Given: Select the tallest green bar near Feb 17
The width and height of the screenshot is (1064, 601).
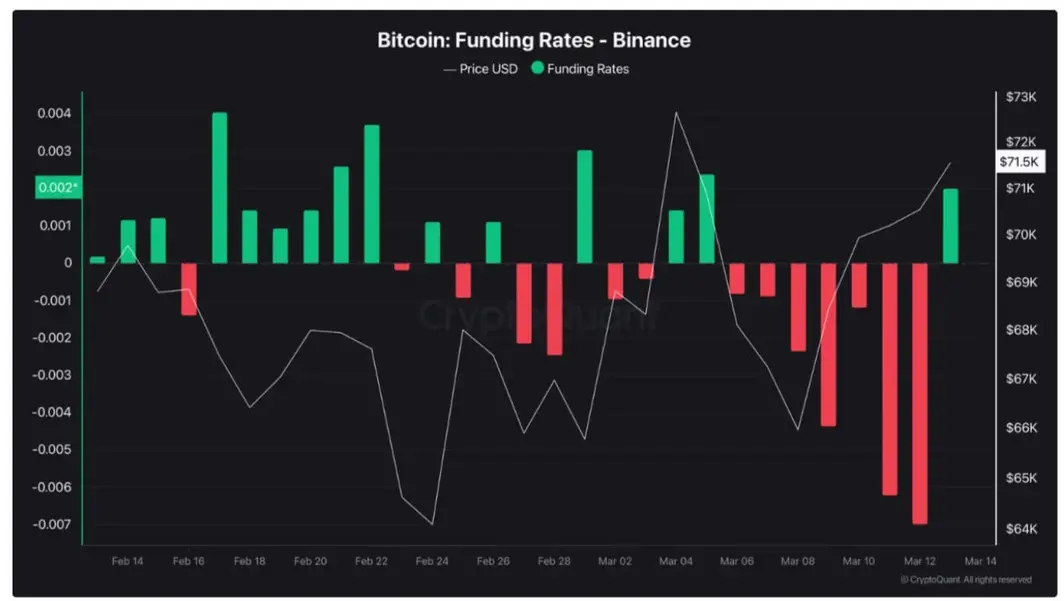Looking at the screenshot, I should click(x=219, y=188).
